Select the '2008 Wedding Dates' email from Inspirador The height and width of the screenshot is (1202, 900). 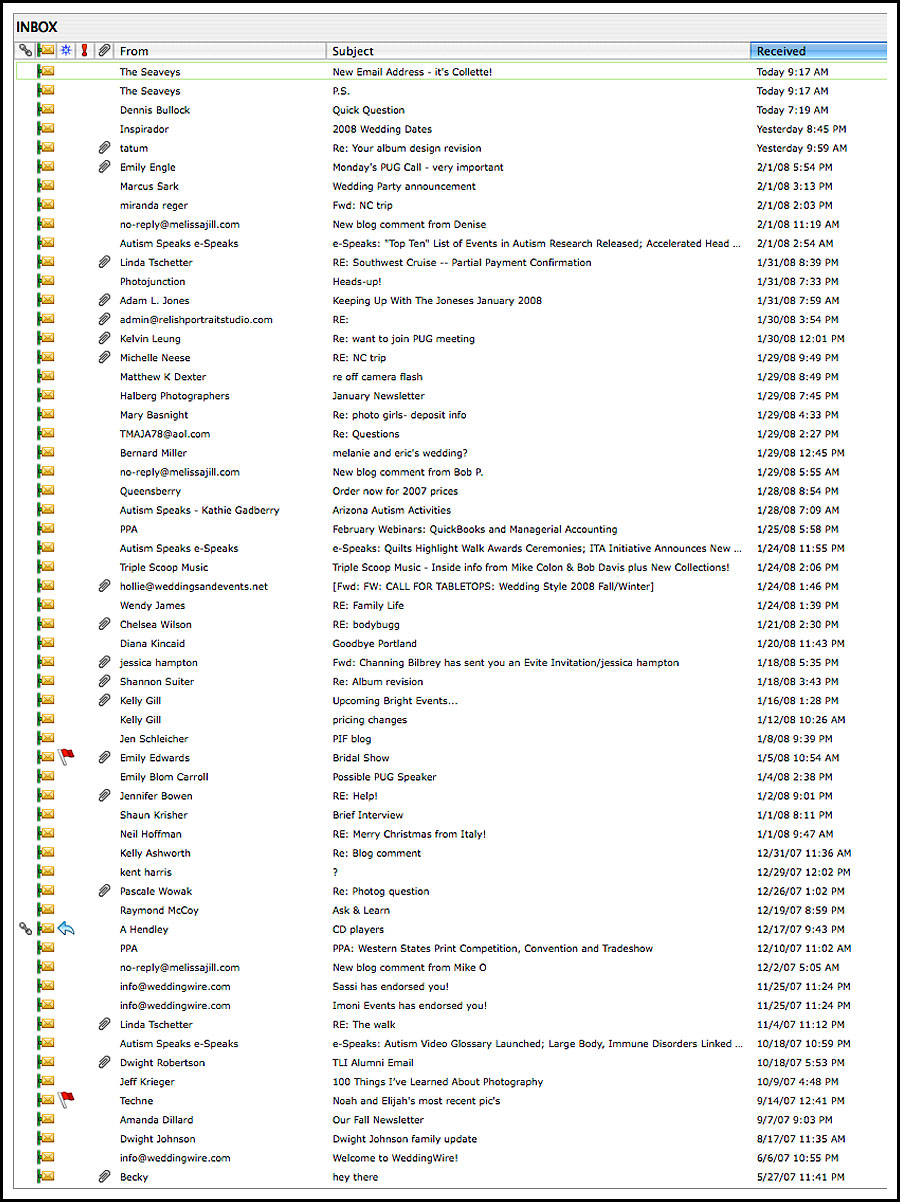click(382, 129)
